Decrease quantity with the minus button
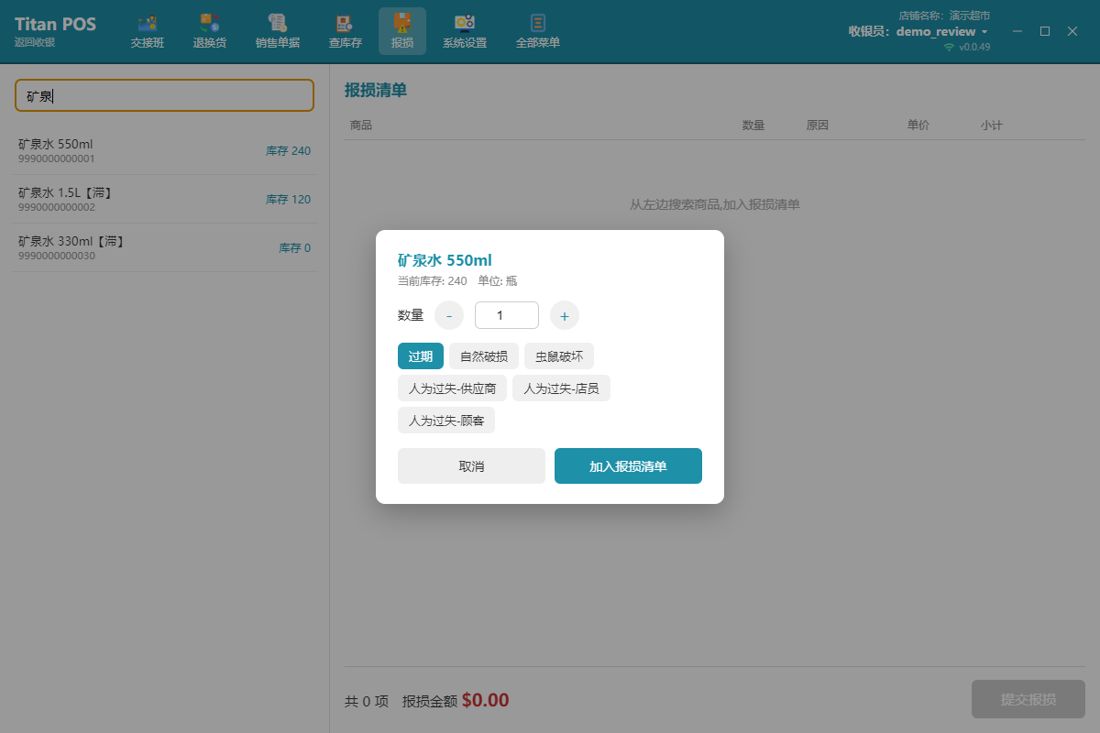 449,316
